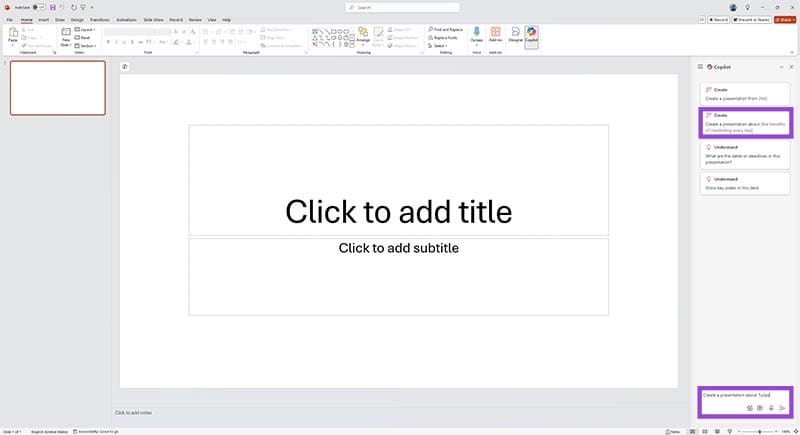The width and height of the screenshot is (800, 435).
Task: Click the 'Click to add title' placeholder
Action: tap(398, 180)
